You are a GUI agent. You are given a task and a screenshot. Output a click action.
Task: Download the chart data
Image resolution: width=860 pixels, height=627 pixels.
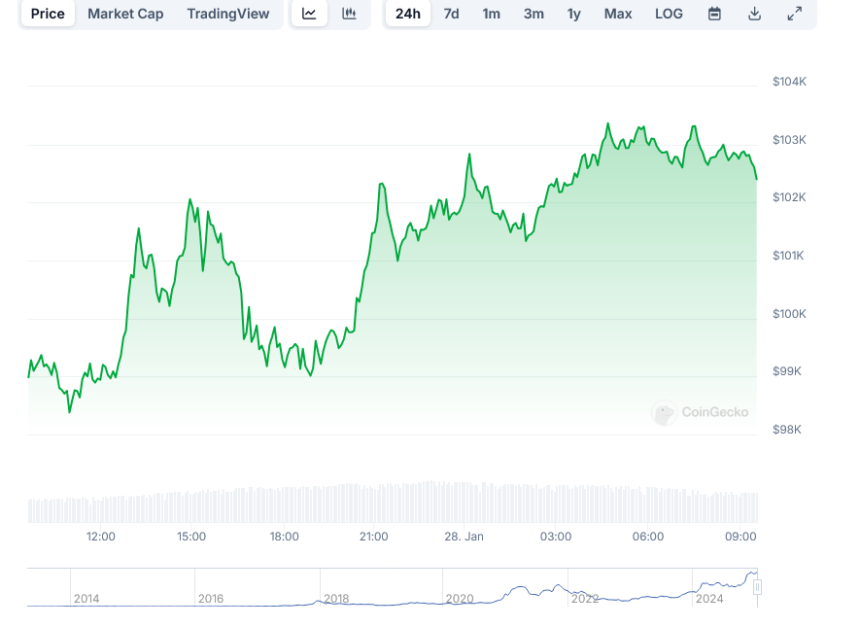[755, 14]
